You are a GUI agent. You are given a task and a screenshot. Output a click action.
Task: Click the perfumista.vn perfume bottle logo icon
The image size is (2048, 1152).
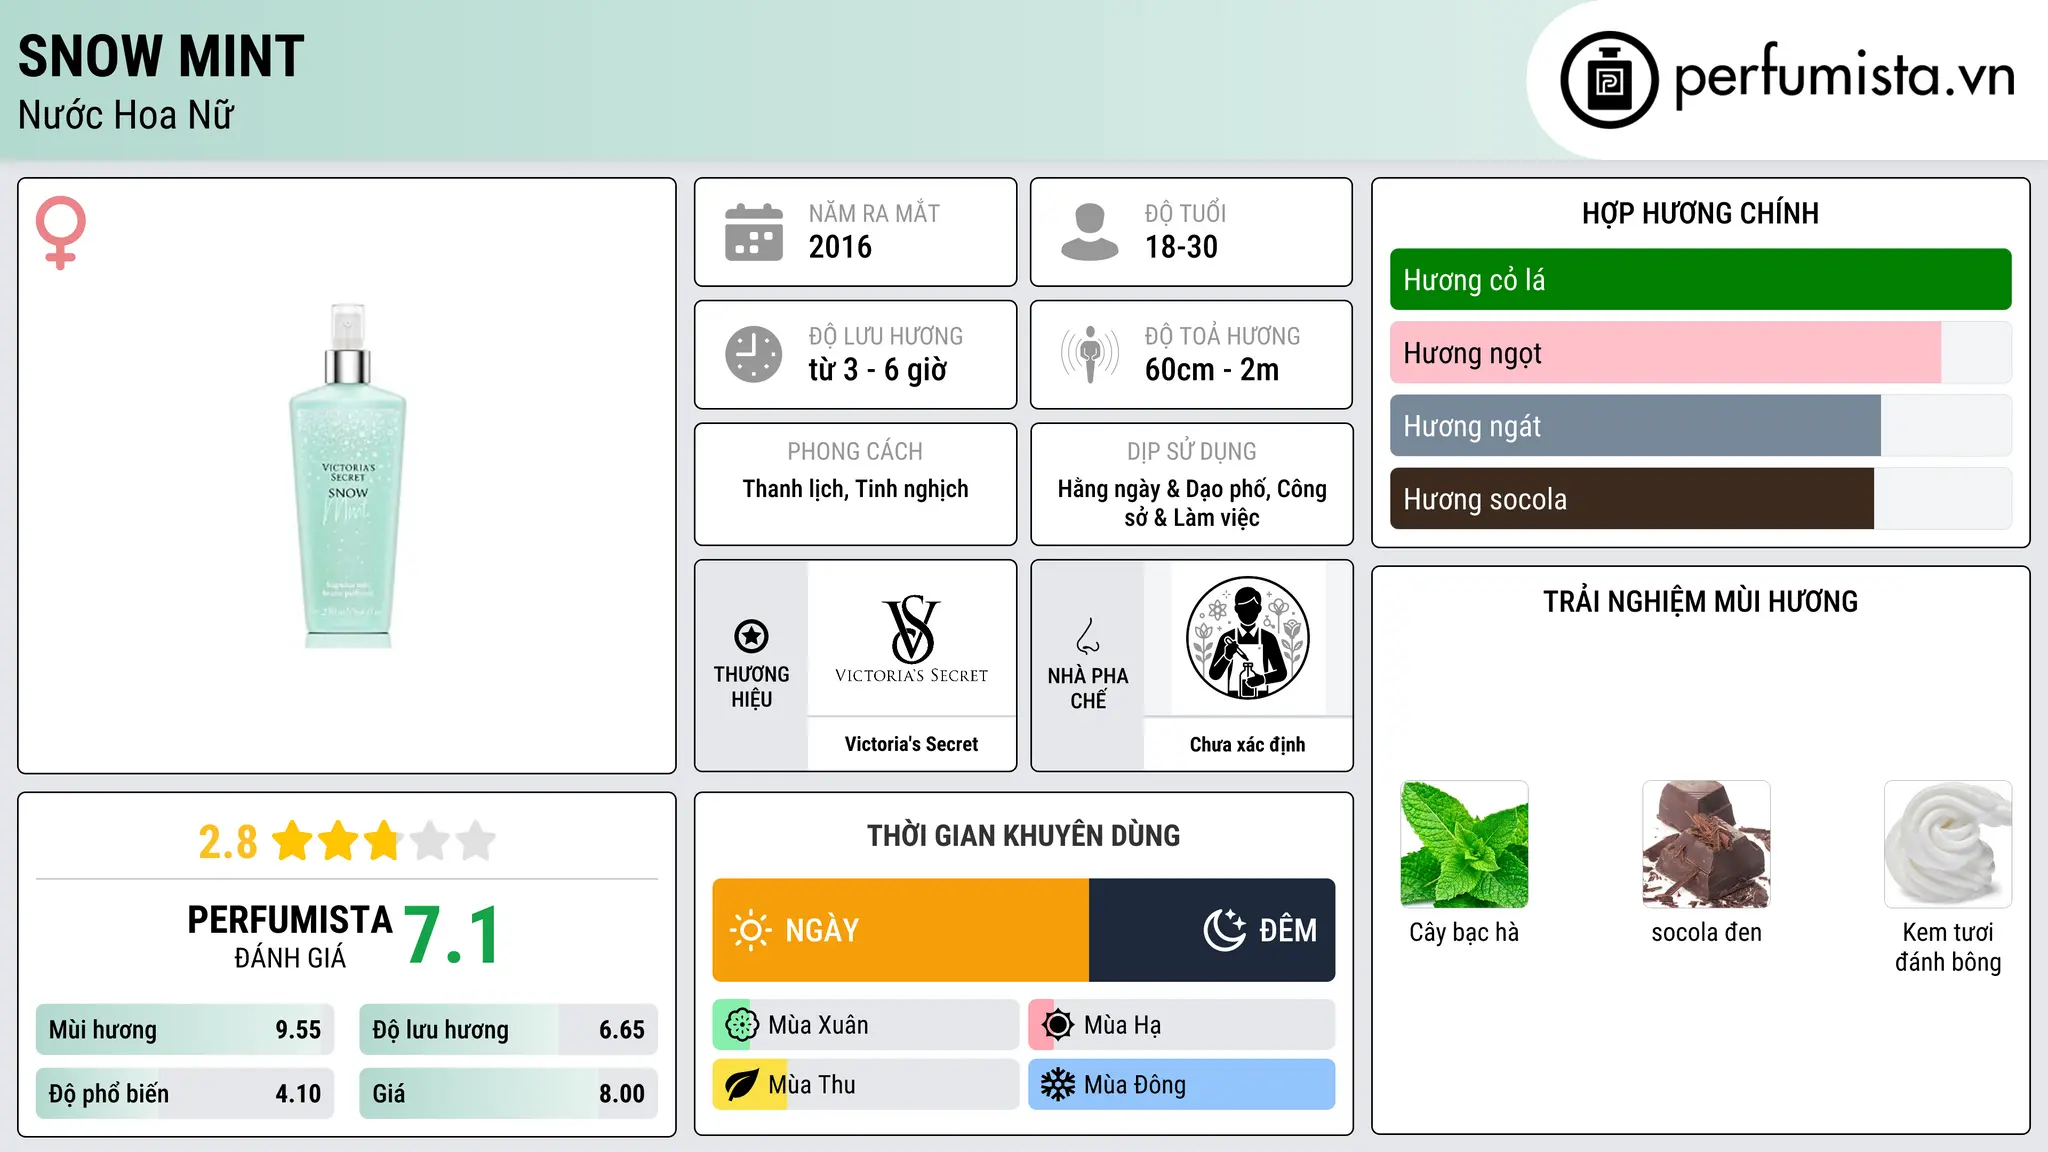[x=1609, y=80]
